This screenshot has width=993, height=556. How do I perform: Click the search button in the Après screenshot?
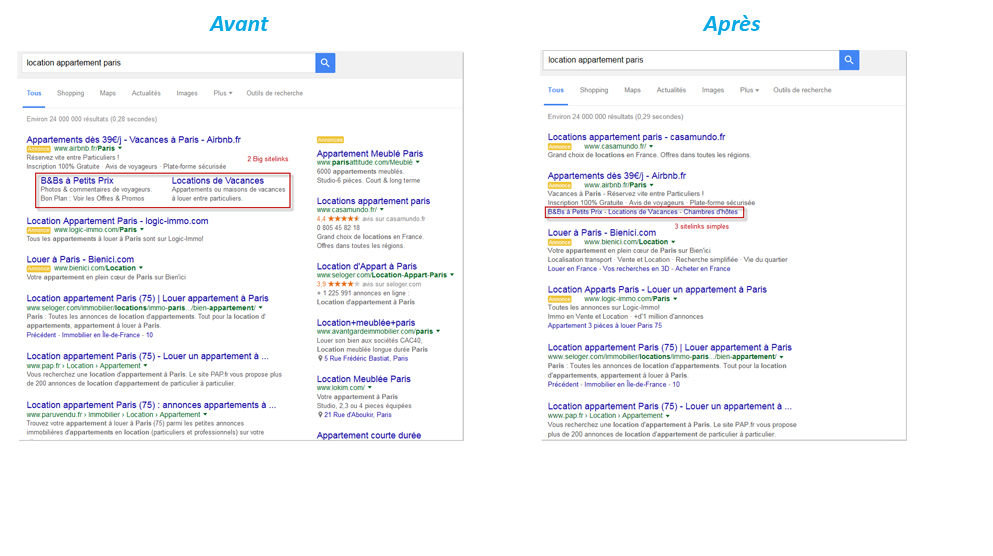(x=849, y=60)
